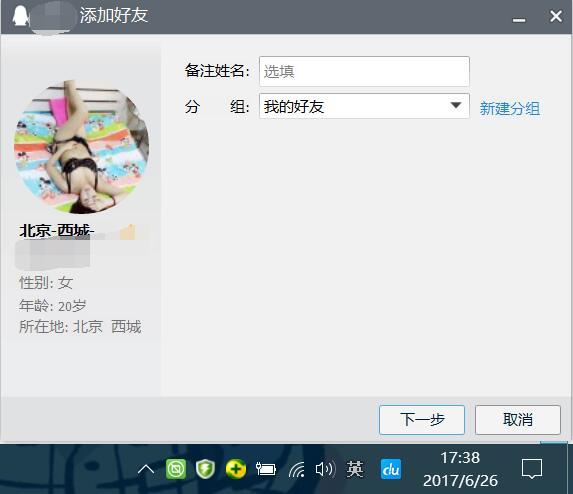Check the battery power status icon
Viewport: 573px width, 494px height.
click(x=266, y=469)
